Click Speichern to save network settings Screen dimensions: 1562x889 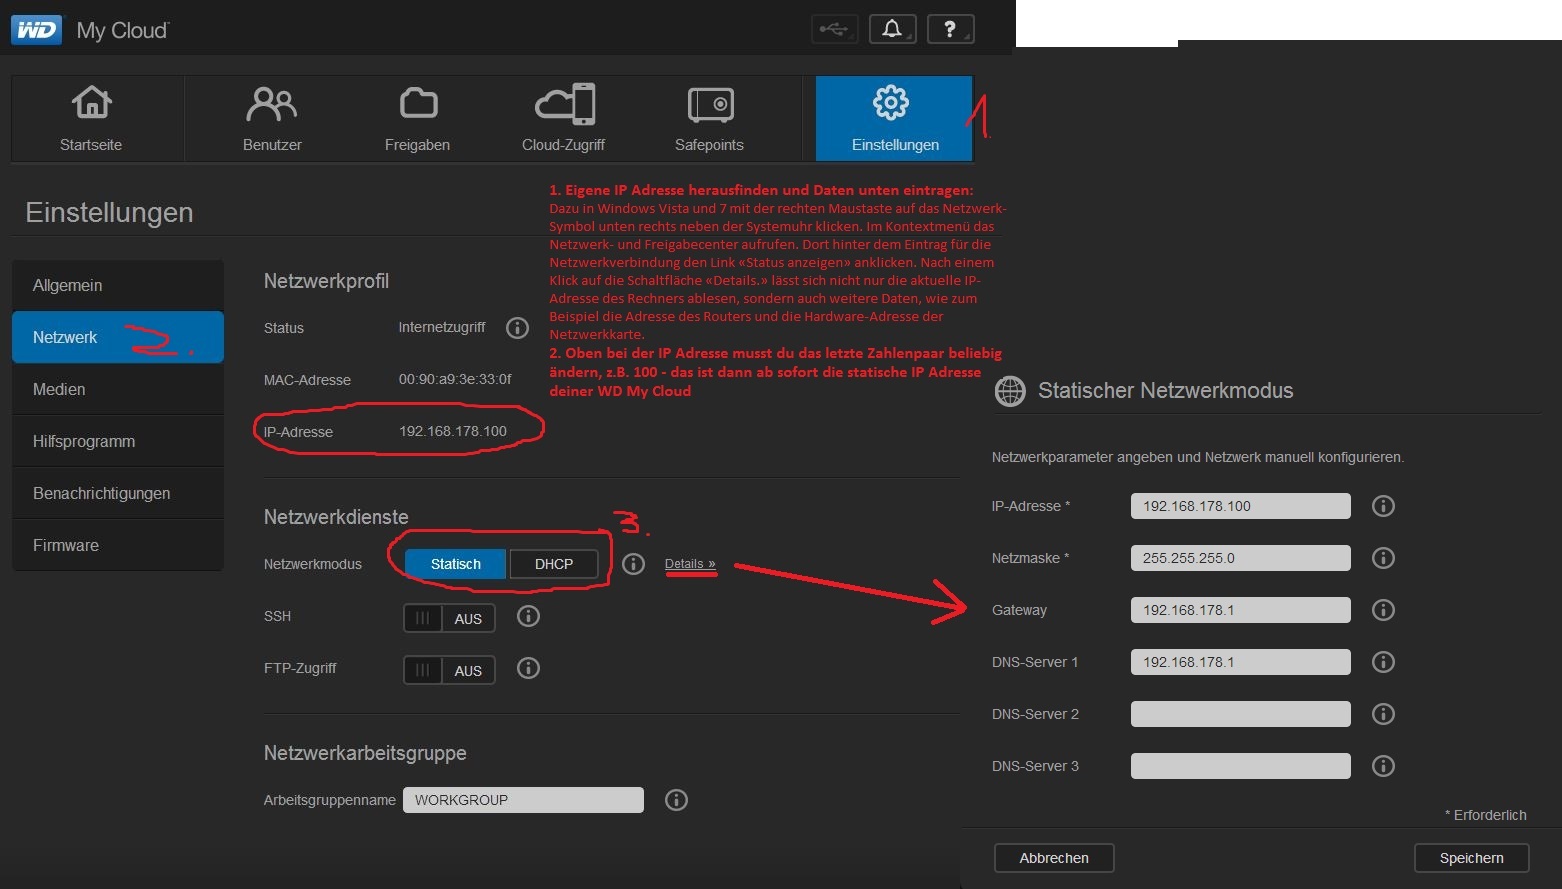point(1471,858)
